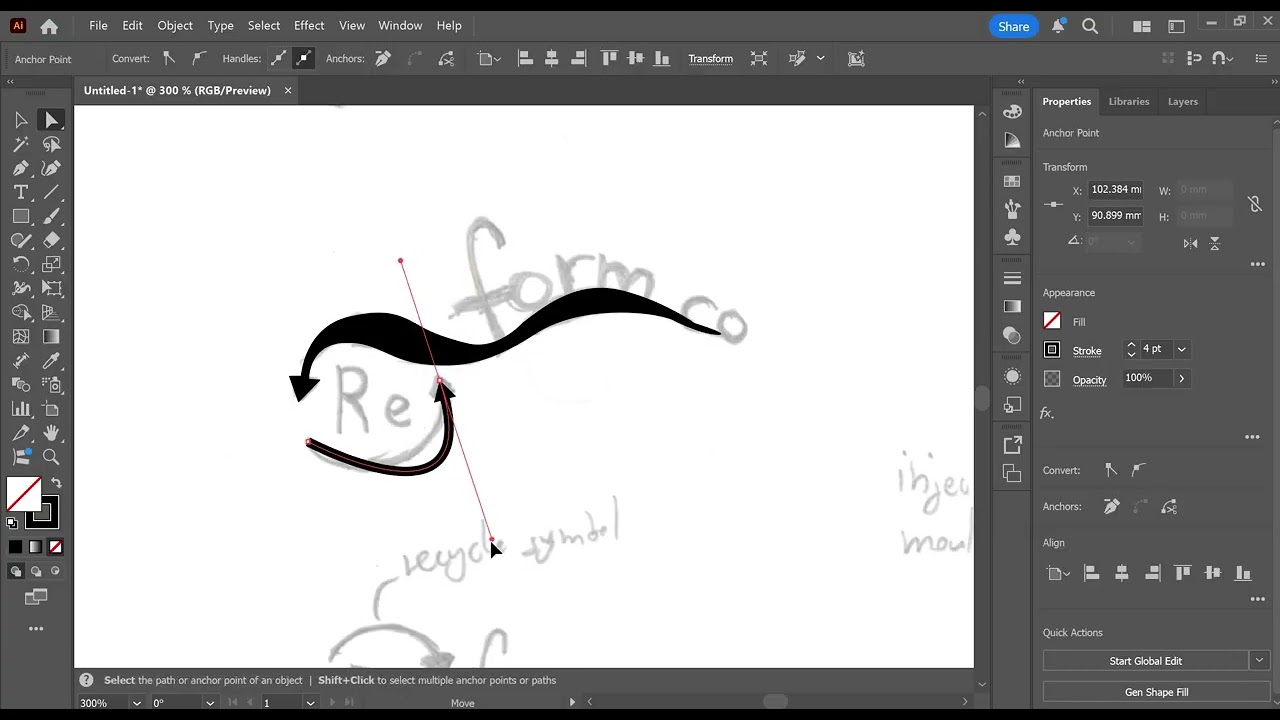
Task: Select the Pen tool
Action: pos(21,168)
